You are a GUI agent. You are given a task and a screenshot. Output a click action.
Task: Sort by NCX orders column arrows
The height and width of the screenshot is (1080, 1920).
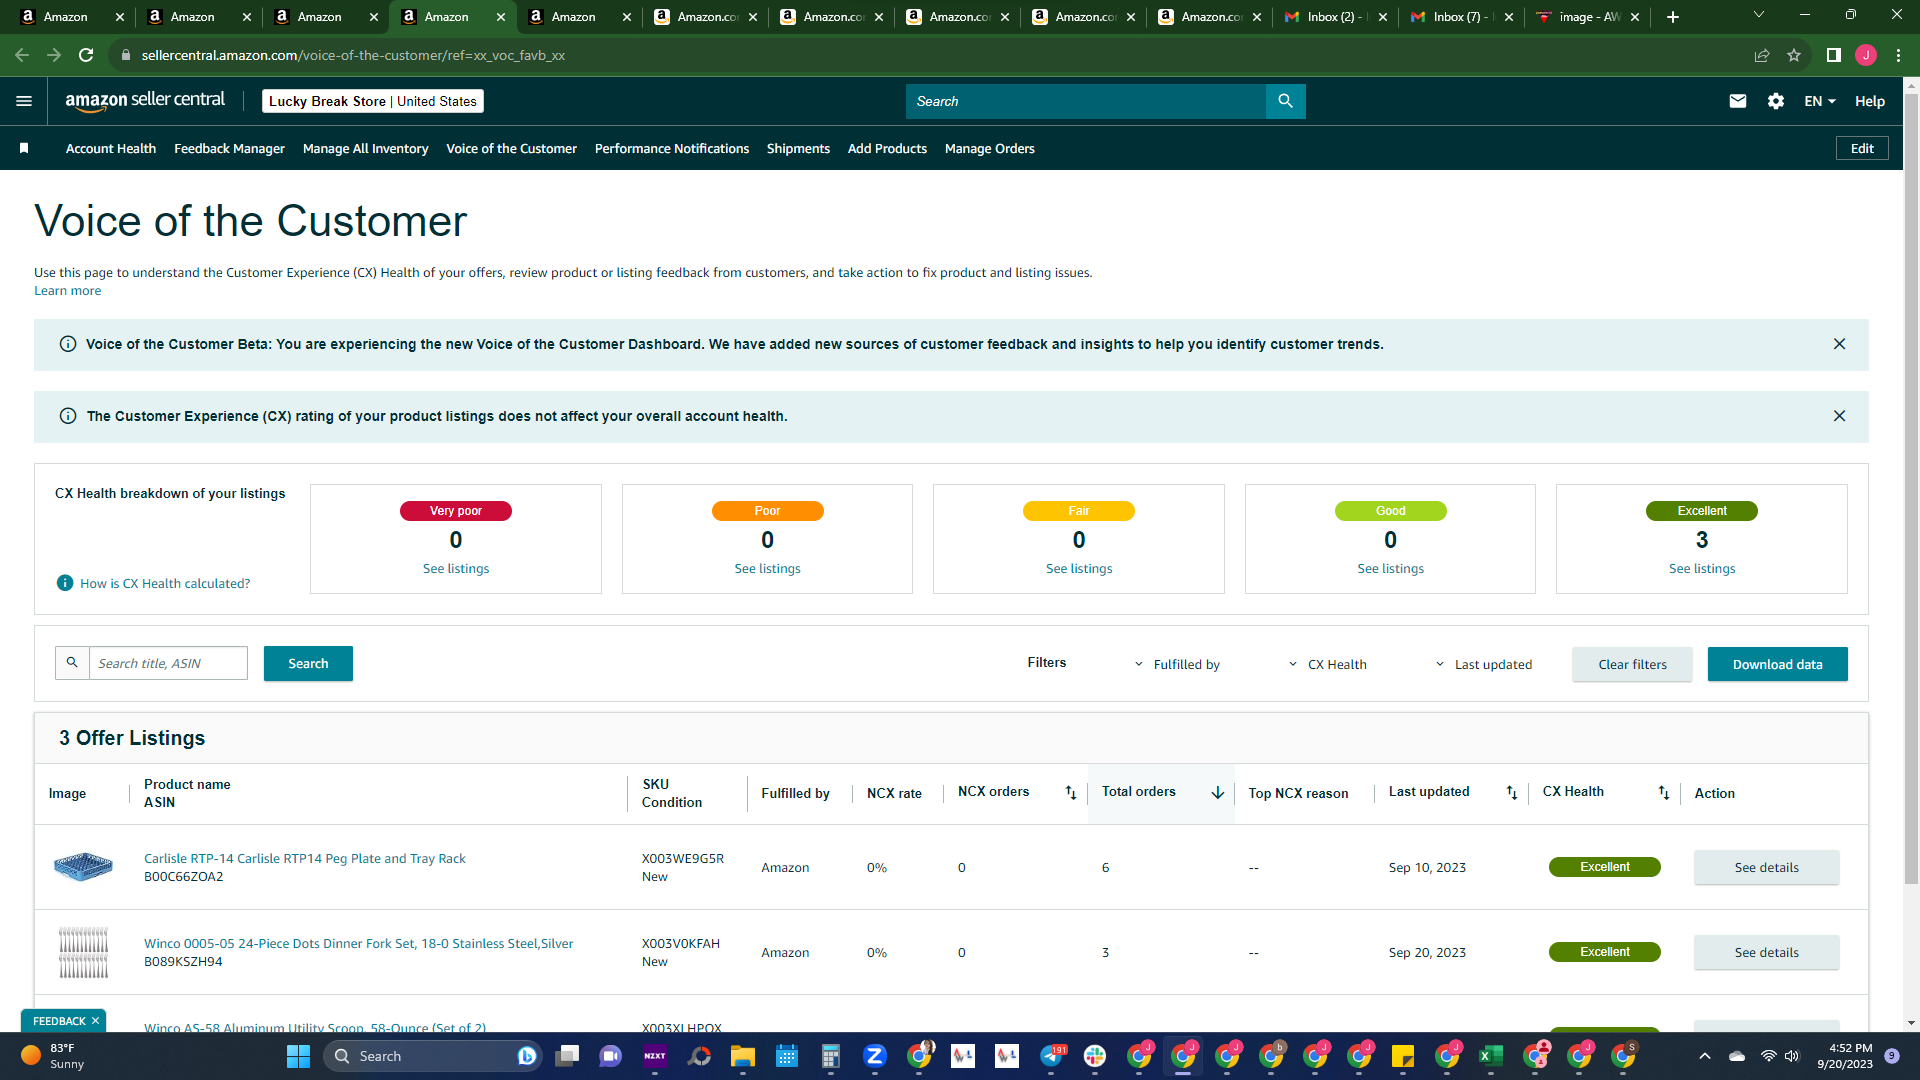(x=1071, y=793)
